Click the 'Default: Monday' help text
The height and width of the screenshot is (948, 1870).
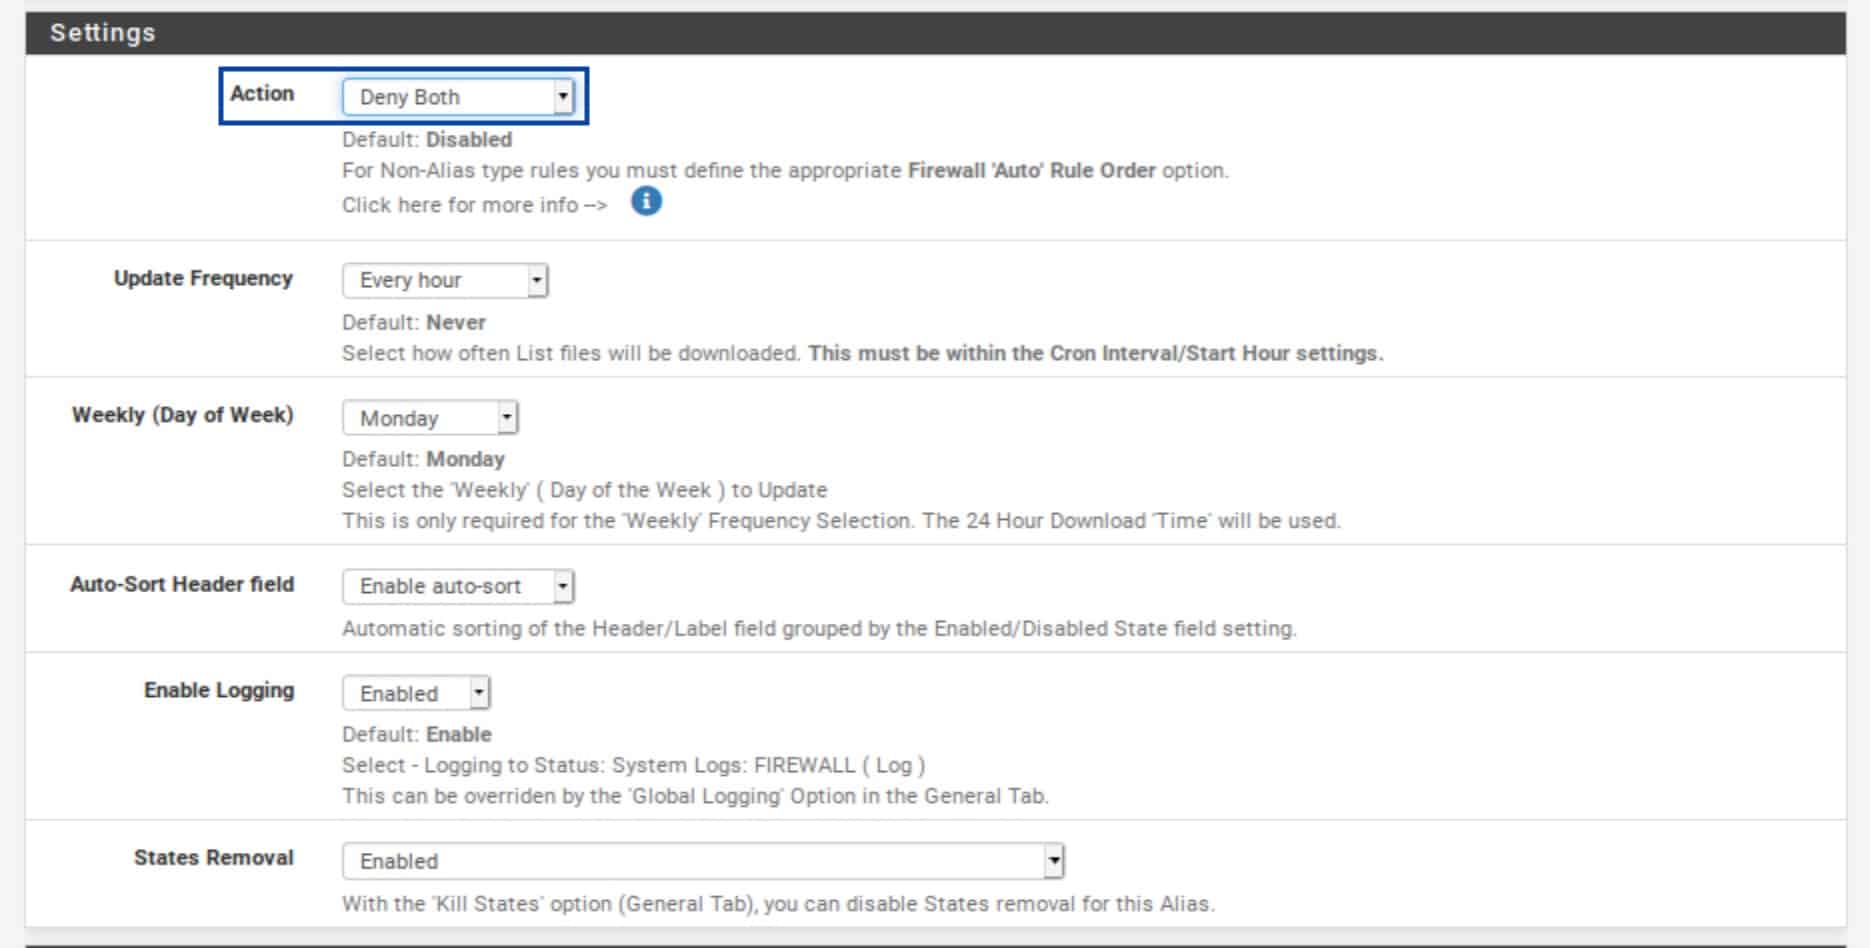point(423,459)
